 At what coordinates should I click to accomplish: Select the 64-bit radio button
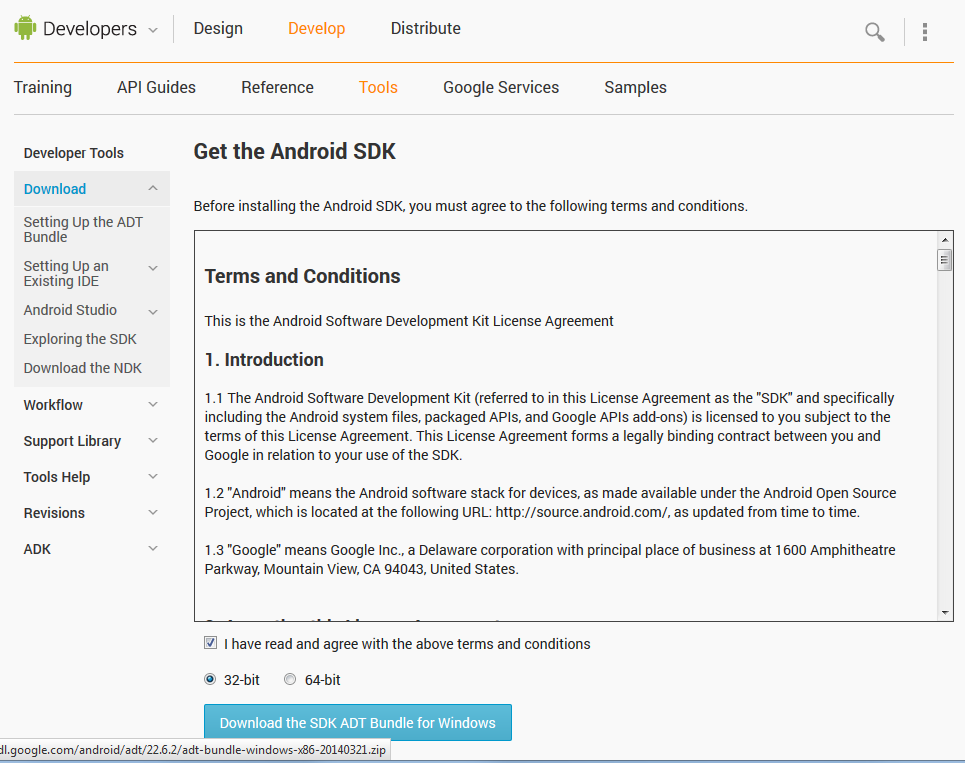(x=290, y=679)
